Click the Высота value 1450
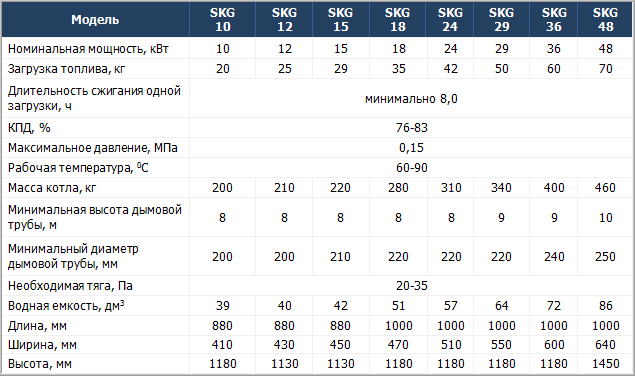The width and height of the screenshot is (635, 376). (x=605, y=364)
